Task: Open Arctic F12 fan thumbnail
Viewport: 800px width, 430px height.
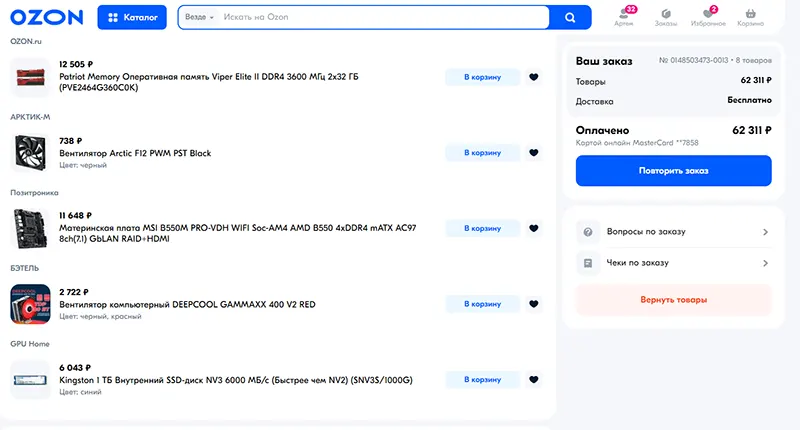Action: pyautogui.click(x=31, y=153)
